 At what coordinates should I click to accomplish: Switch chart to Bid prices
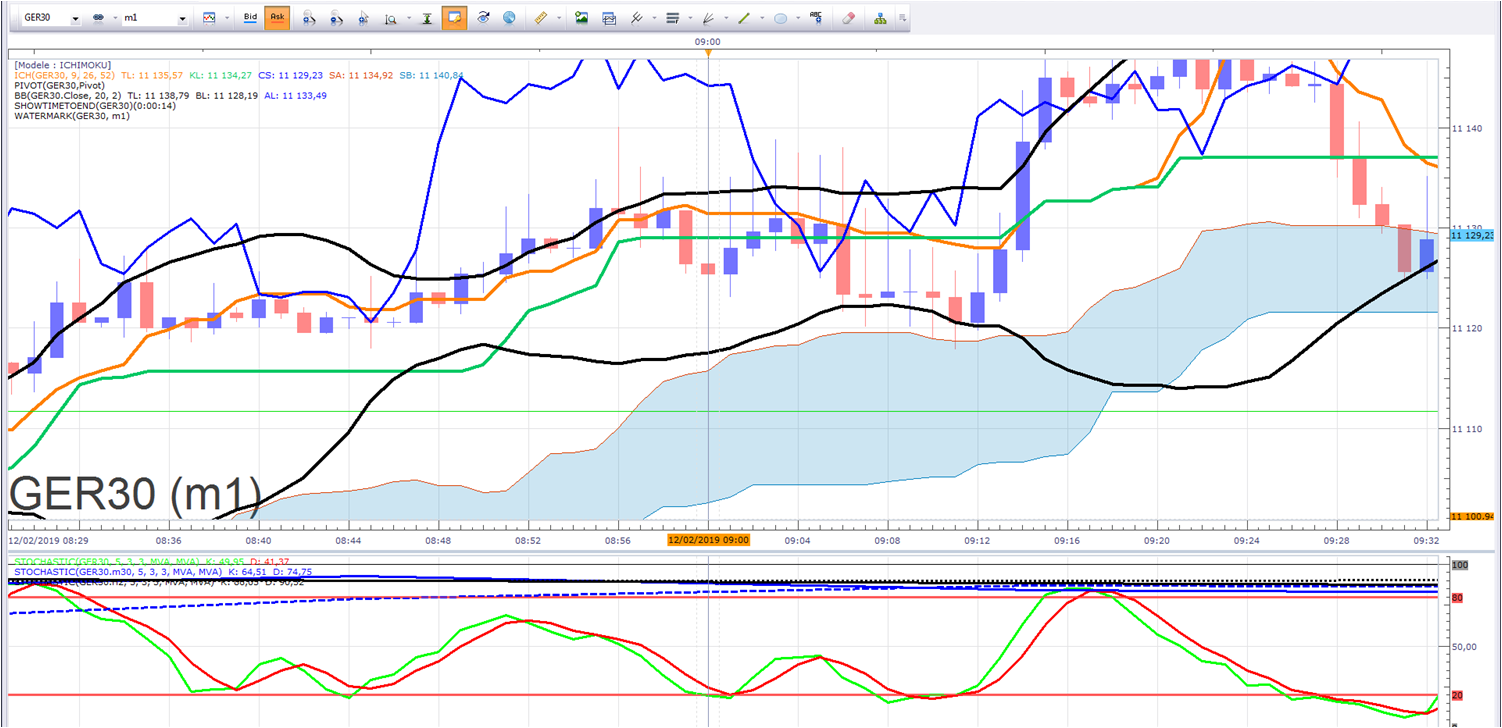pos(250,18)
